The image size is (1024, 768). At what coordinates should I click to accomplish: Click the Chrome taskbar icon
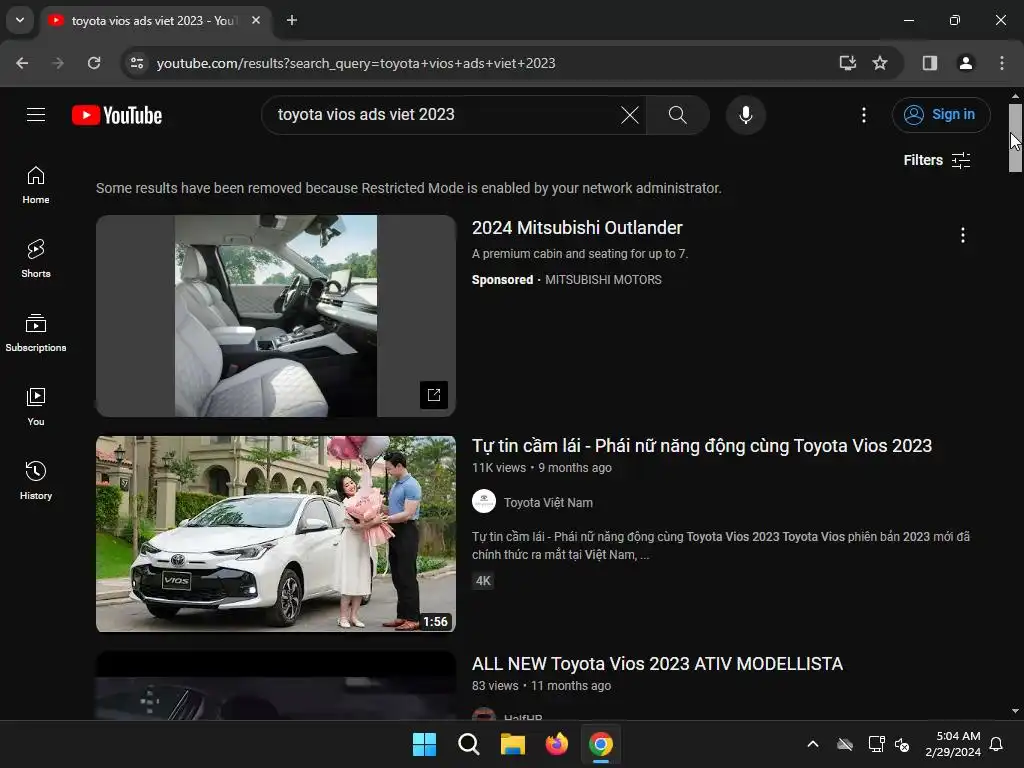point(601,744)
